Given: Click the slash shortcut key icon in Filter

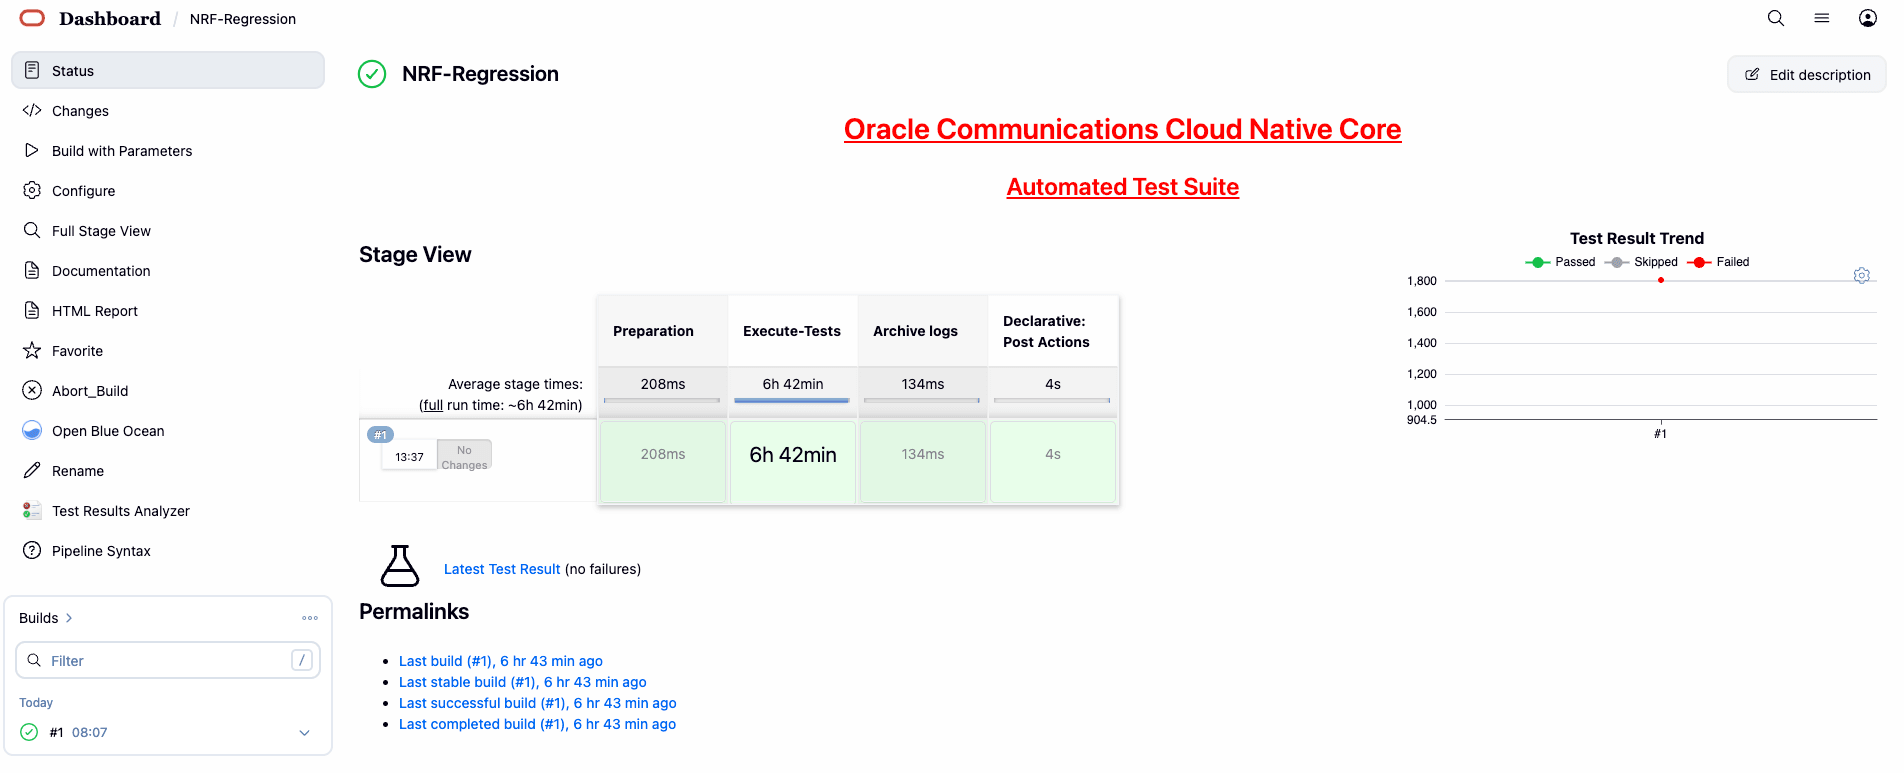Looking at the screenshot, I should 302,660.
